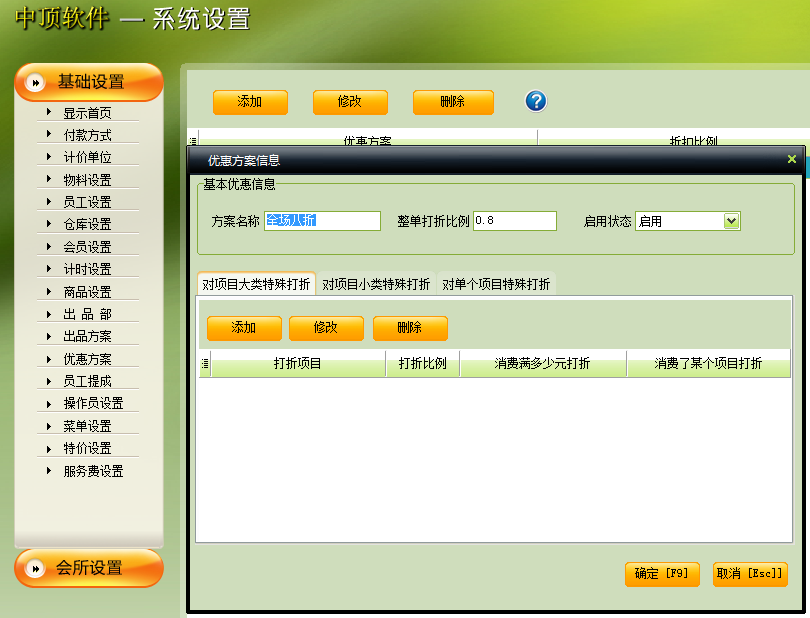810x618 pixels.
Task: Switch to 对单个项目特殊打折 tab
Action: click(496, 284)
